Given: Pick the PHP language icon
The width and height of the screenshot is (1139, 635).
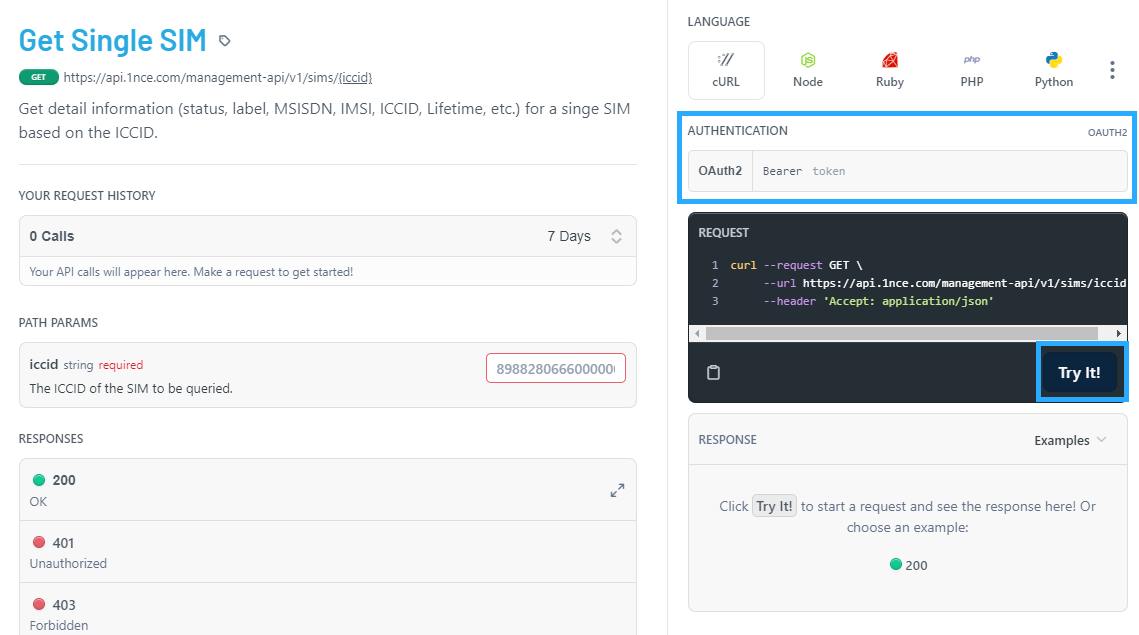Looking at the screenshot, I should (x=971, y=61).
